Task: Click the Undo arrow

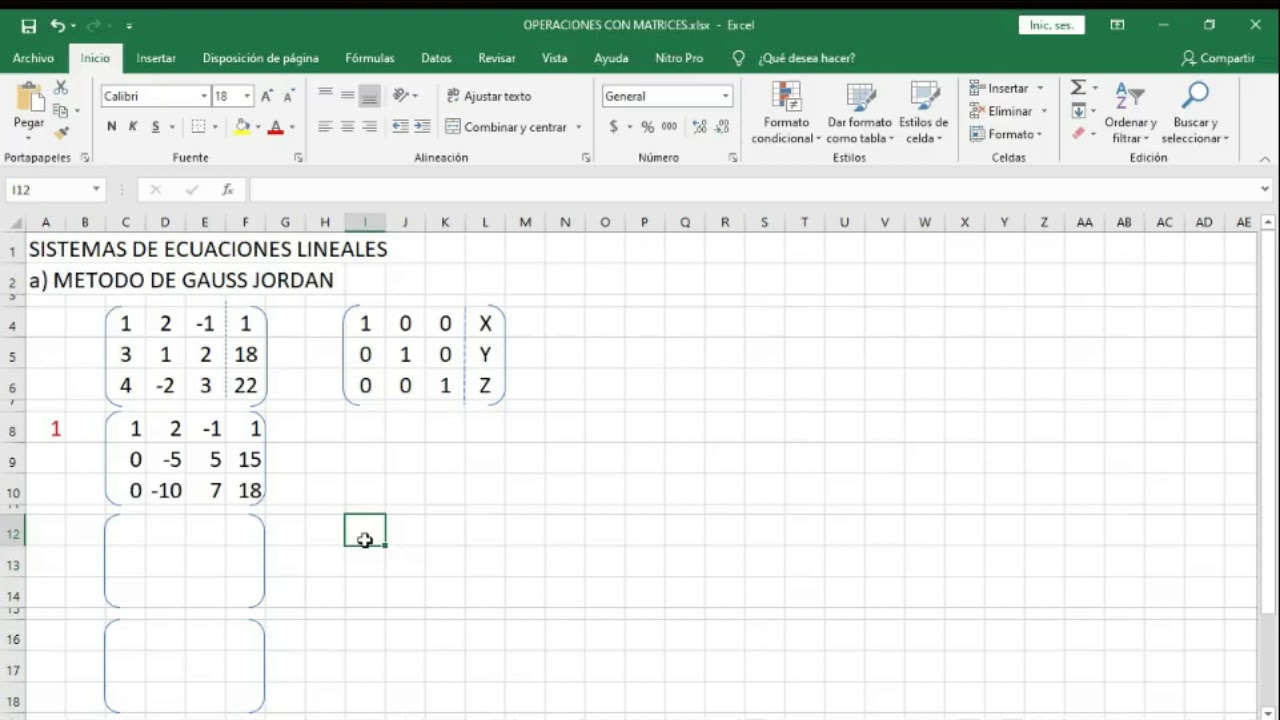Action: (57, 25)
